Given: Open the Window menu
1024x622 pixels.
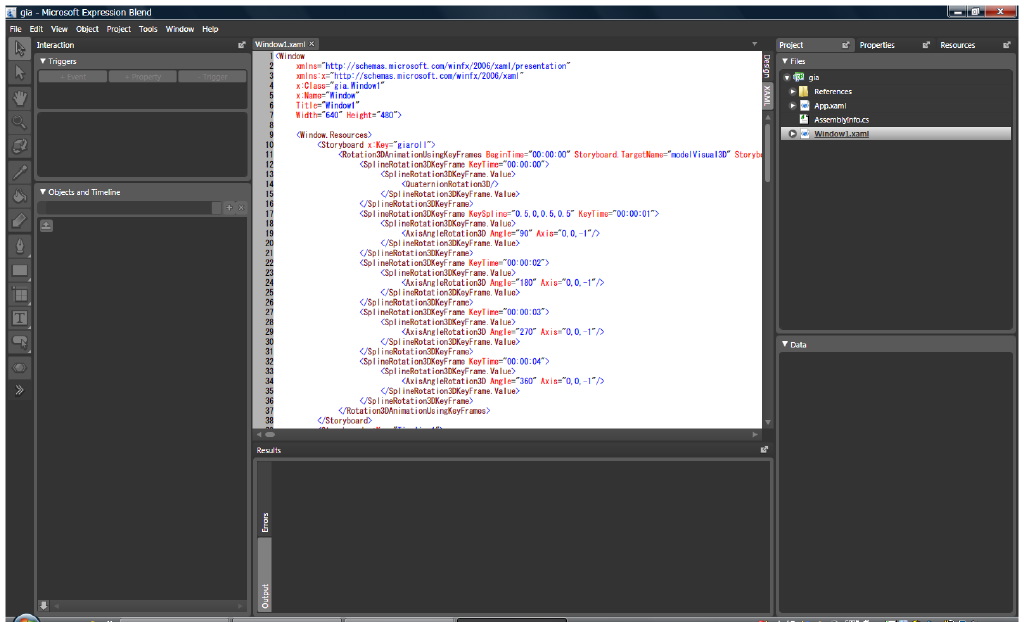Looking at the screenshot, I should pyautogui.click(x=180, y=29).
